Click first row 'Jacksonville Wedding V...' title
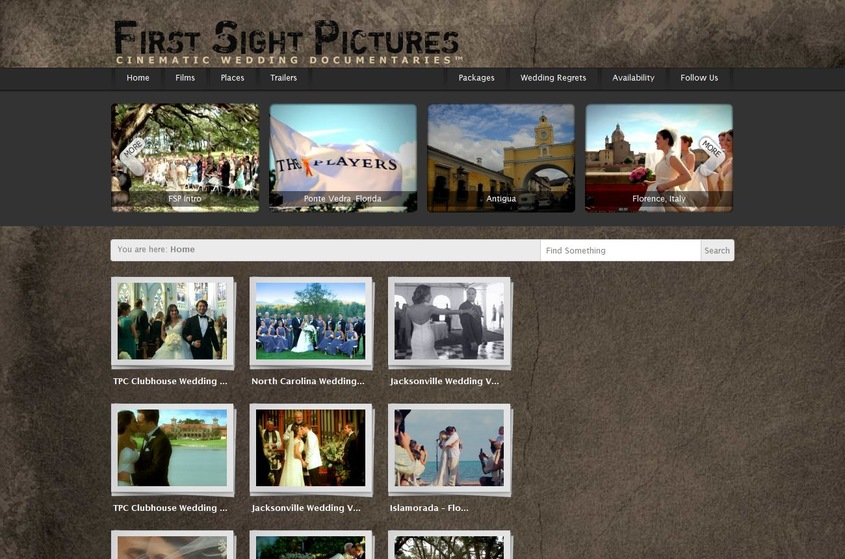The image size is (845, 559). coord(445,381)
